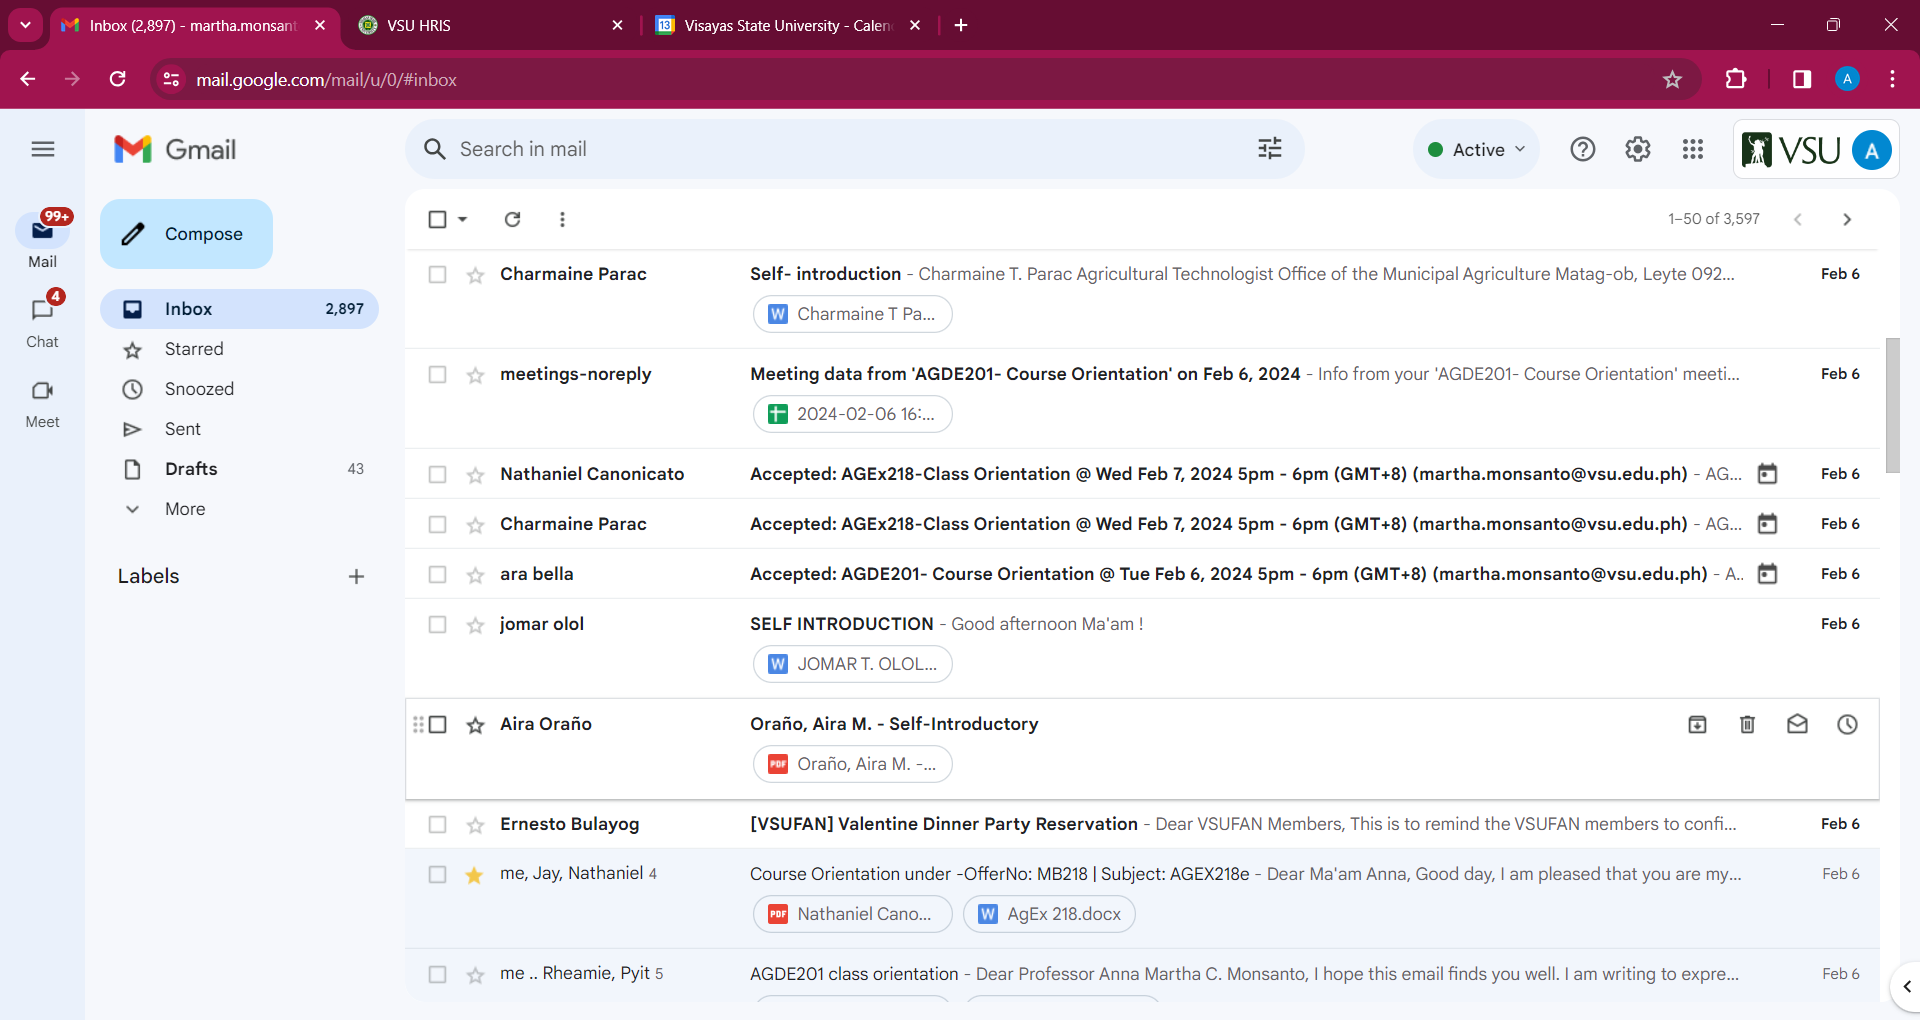
Task: Archive the Aira Oraño email
Action: tap(1697, 724)
